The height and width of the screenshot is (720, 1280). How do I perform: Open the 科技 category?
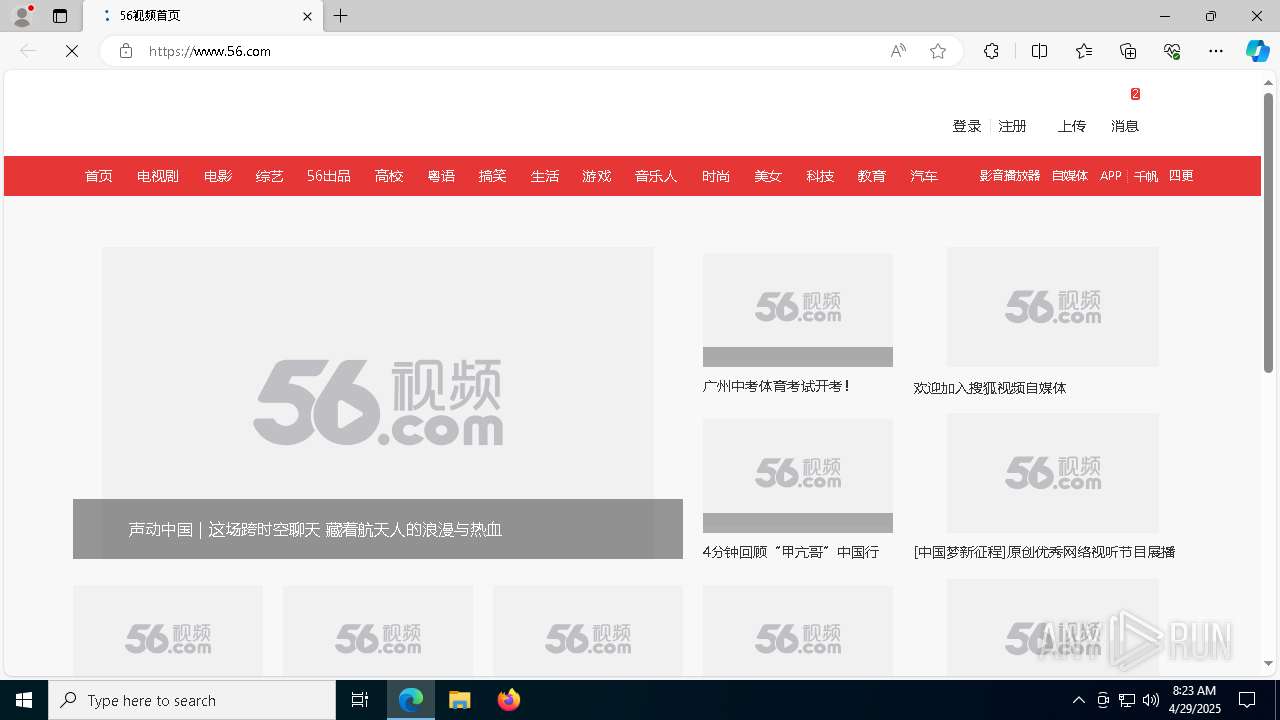coord(820,176)
